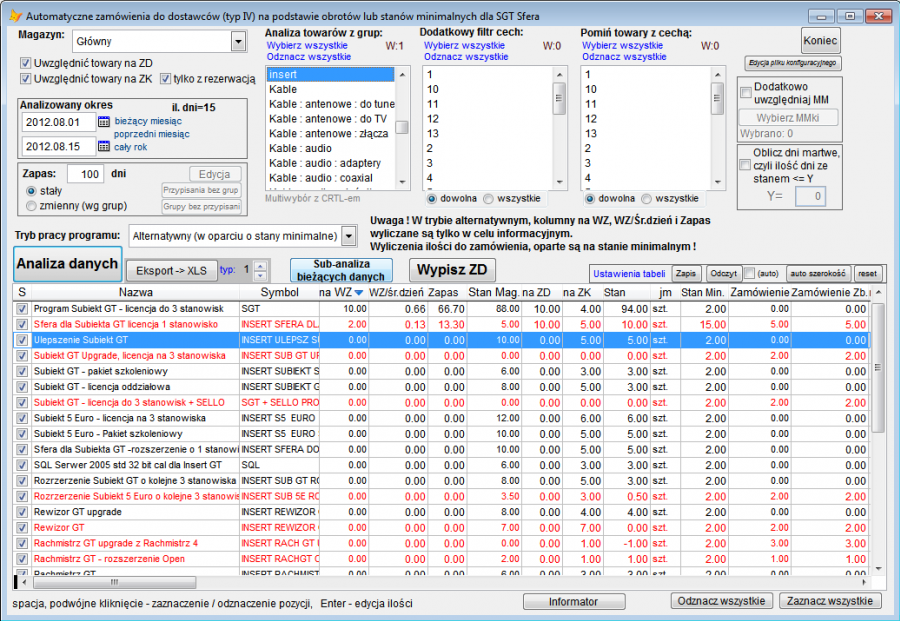Click poprzedni miesiąc link
Image resolution: width=900 pixels, height=621 pixels.
point(152,134)
